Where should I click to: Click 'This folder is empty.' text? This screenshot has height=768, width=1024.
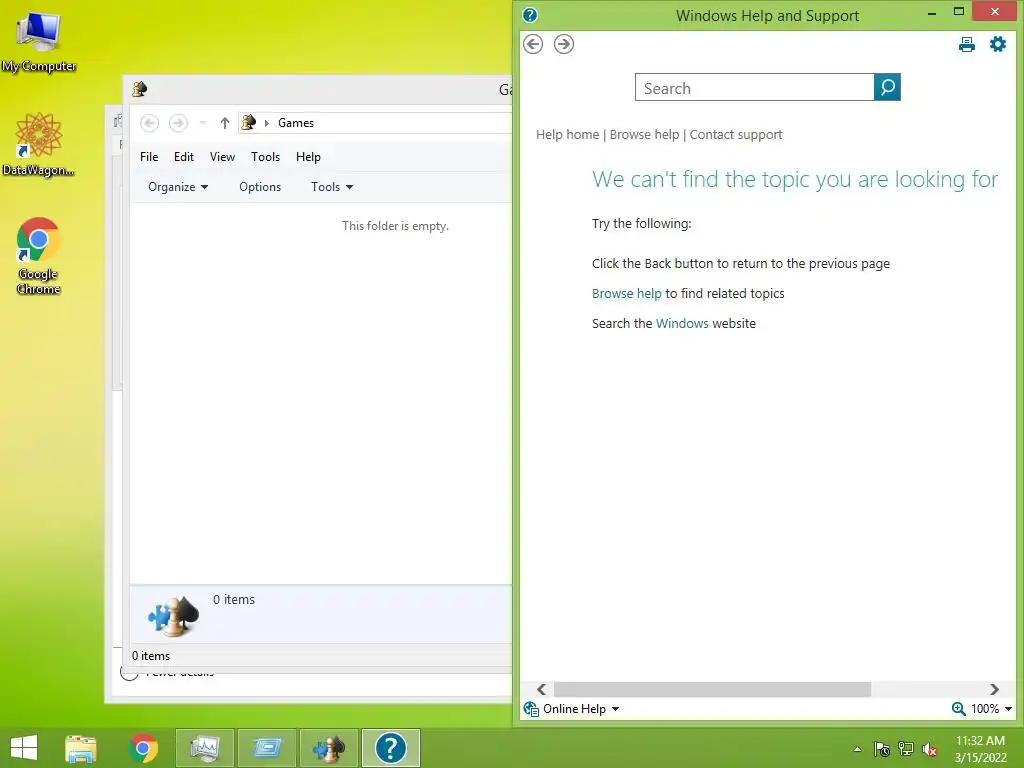395,226
